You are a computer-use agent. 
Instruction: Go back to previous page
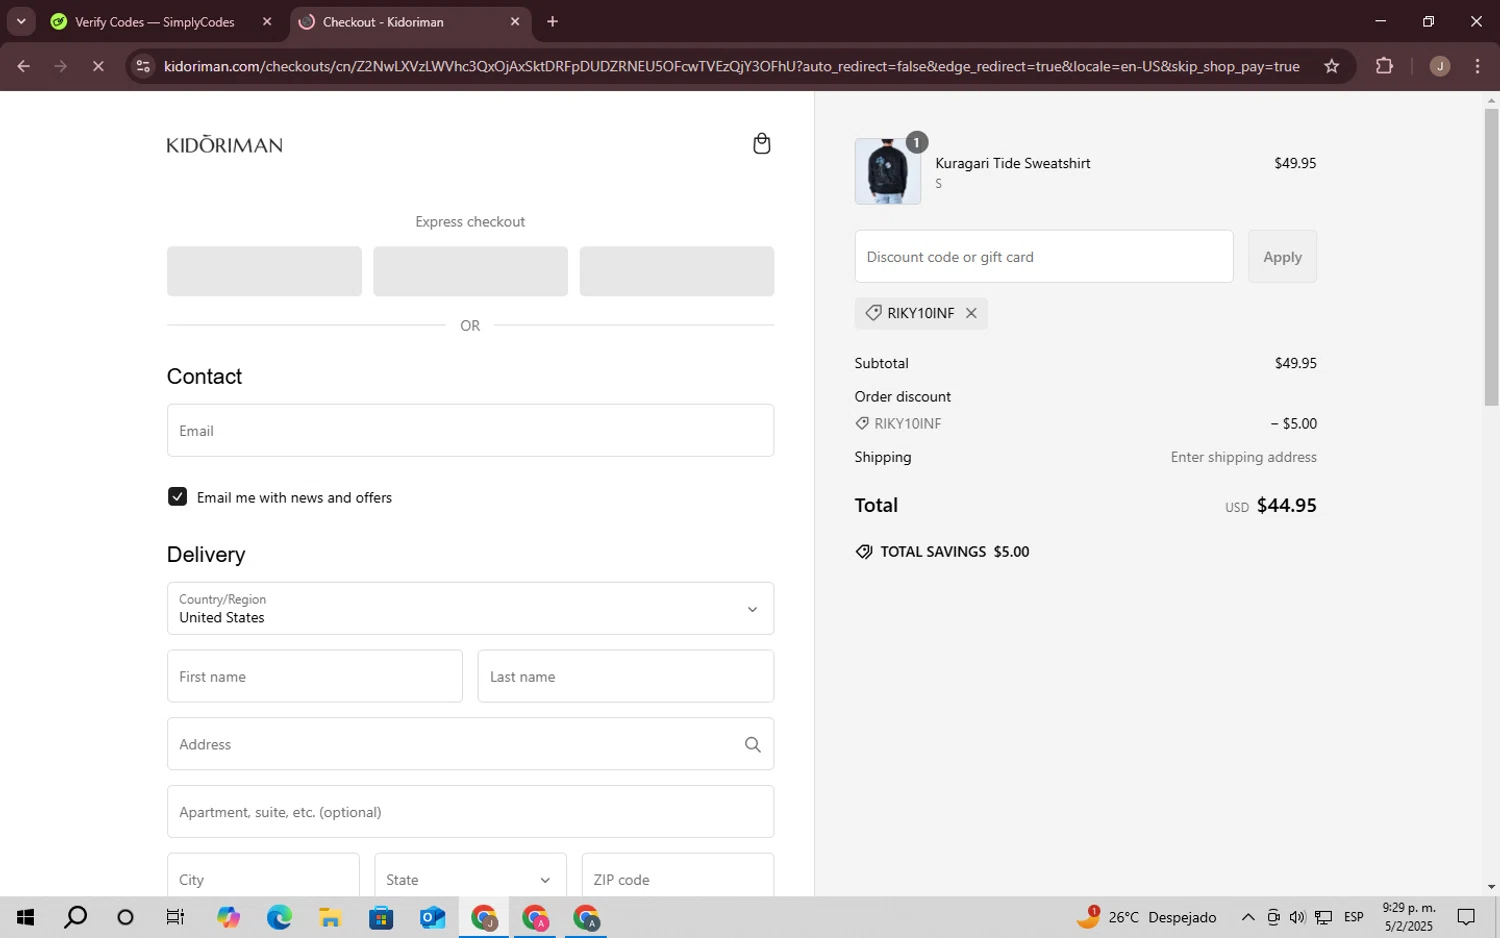coord(23,66)
